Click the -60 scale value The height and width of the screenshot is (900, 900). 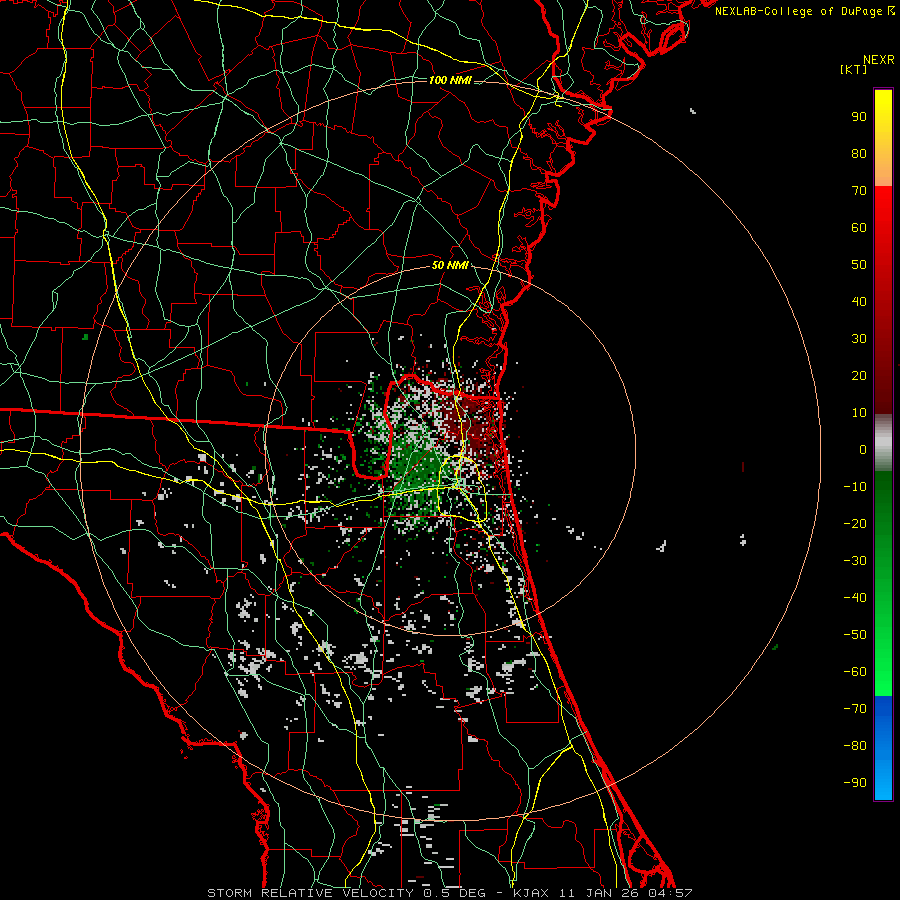[x=855, y=672]
